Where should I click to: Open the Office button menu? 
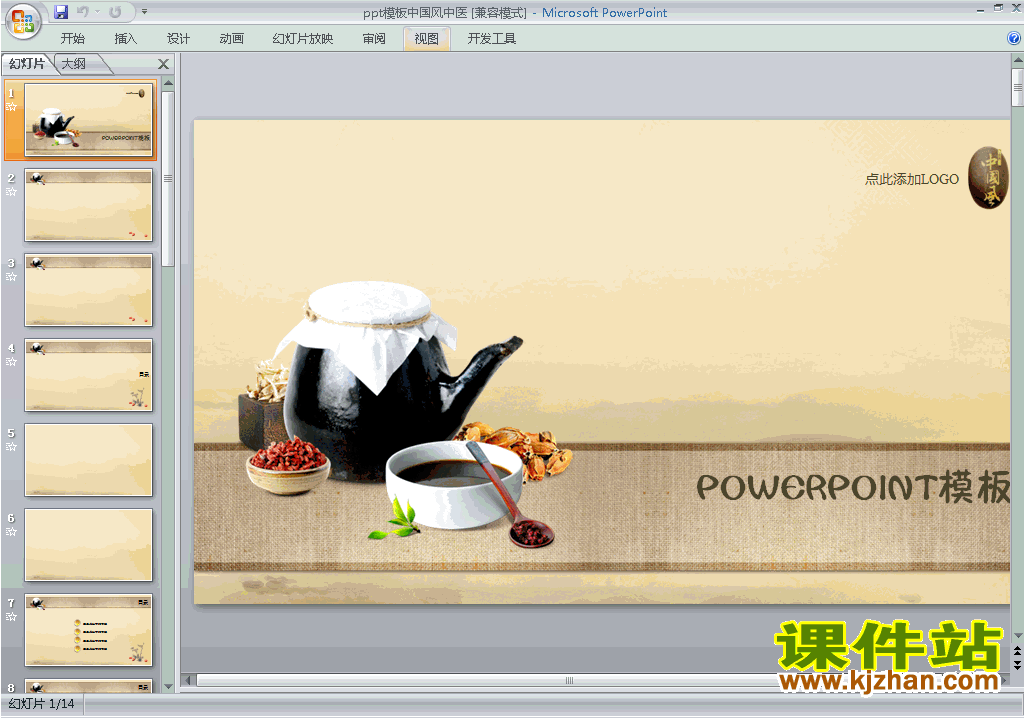tap(23, 21)
